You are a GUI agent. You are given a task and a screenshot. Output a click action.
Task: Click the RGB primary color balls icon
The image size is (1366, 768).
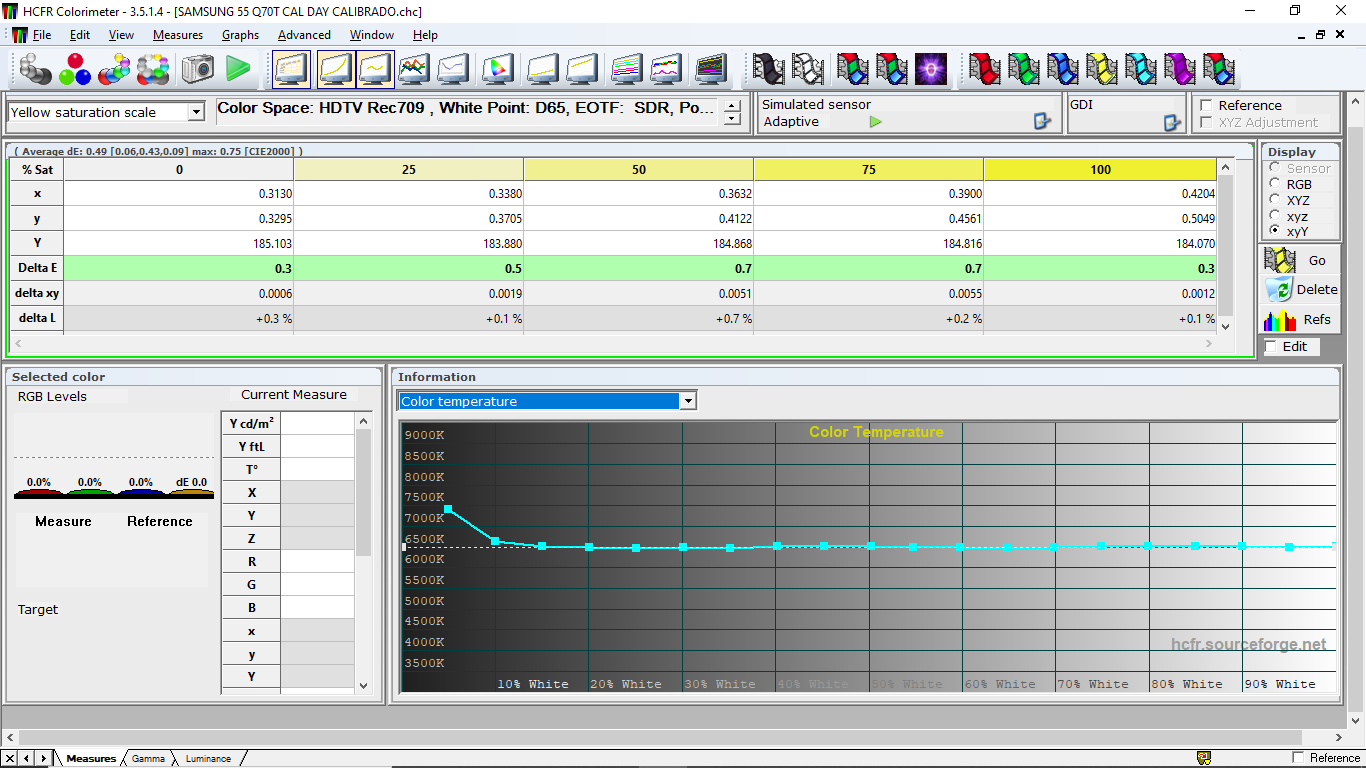pos(74,69)
